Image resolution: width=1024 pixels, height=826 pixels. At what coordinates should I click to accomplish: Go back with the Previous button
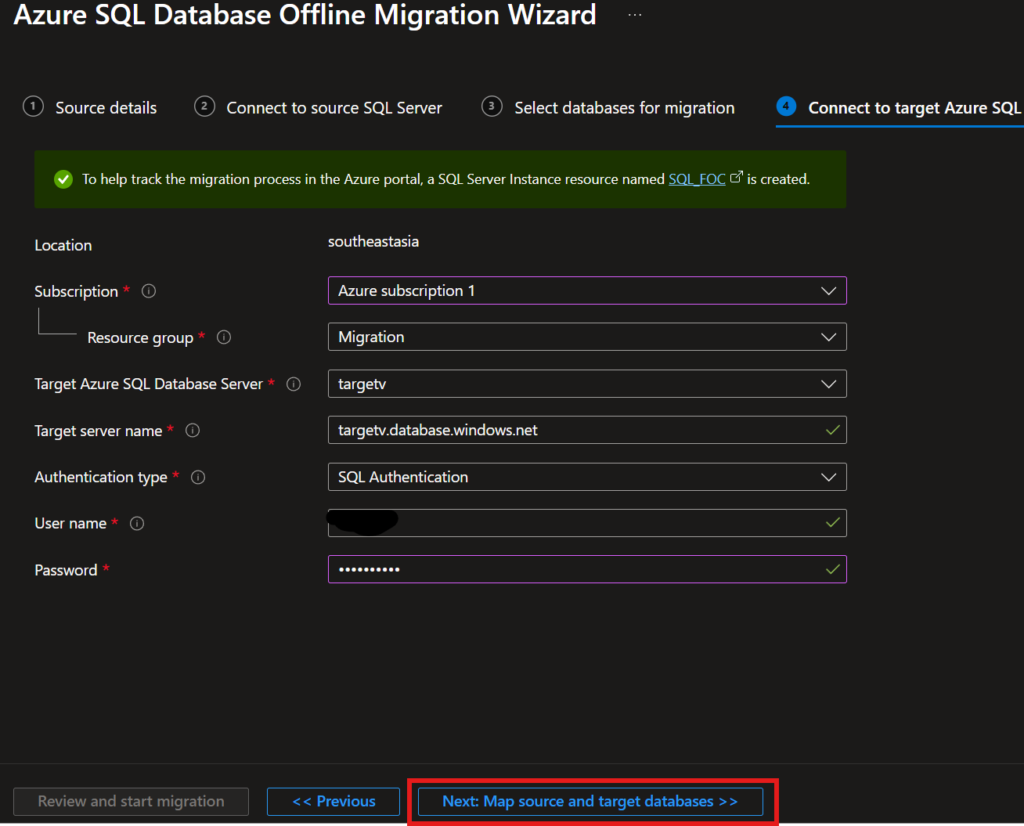tap(334, 802)
